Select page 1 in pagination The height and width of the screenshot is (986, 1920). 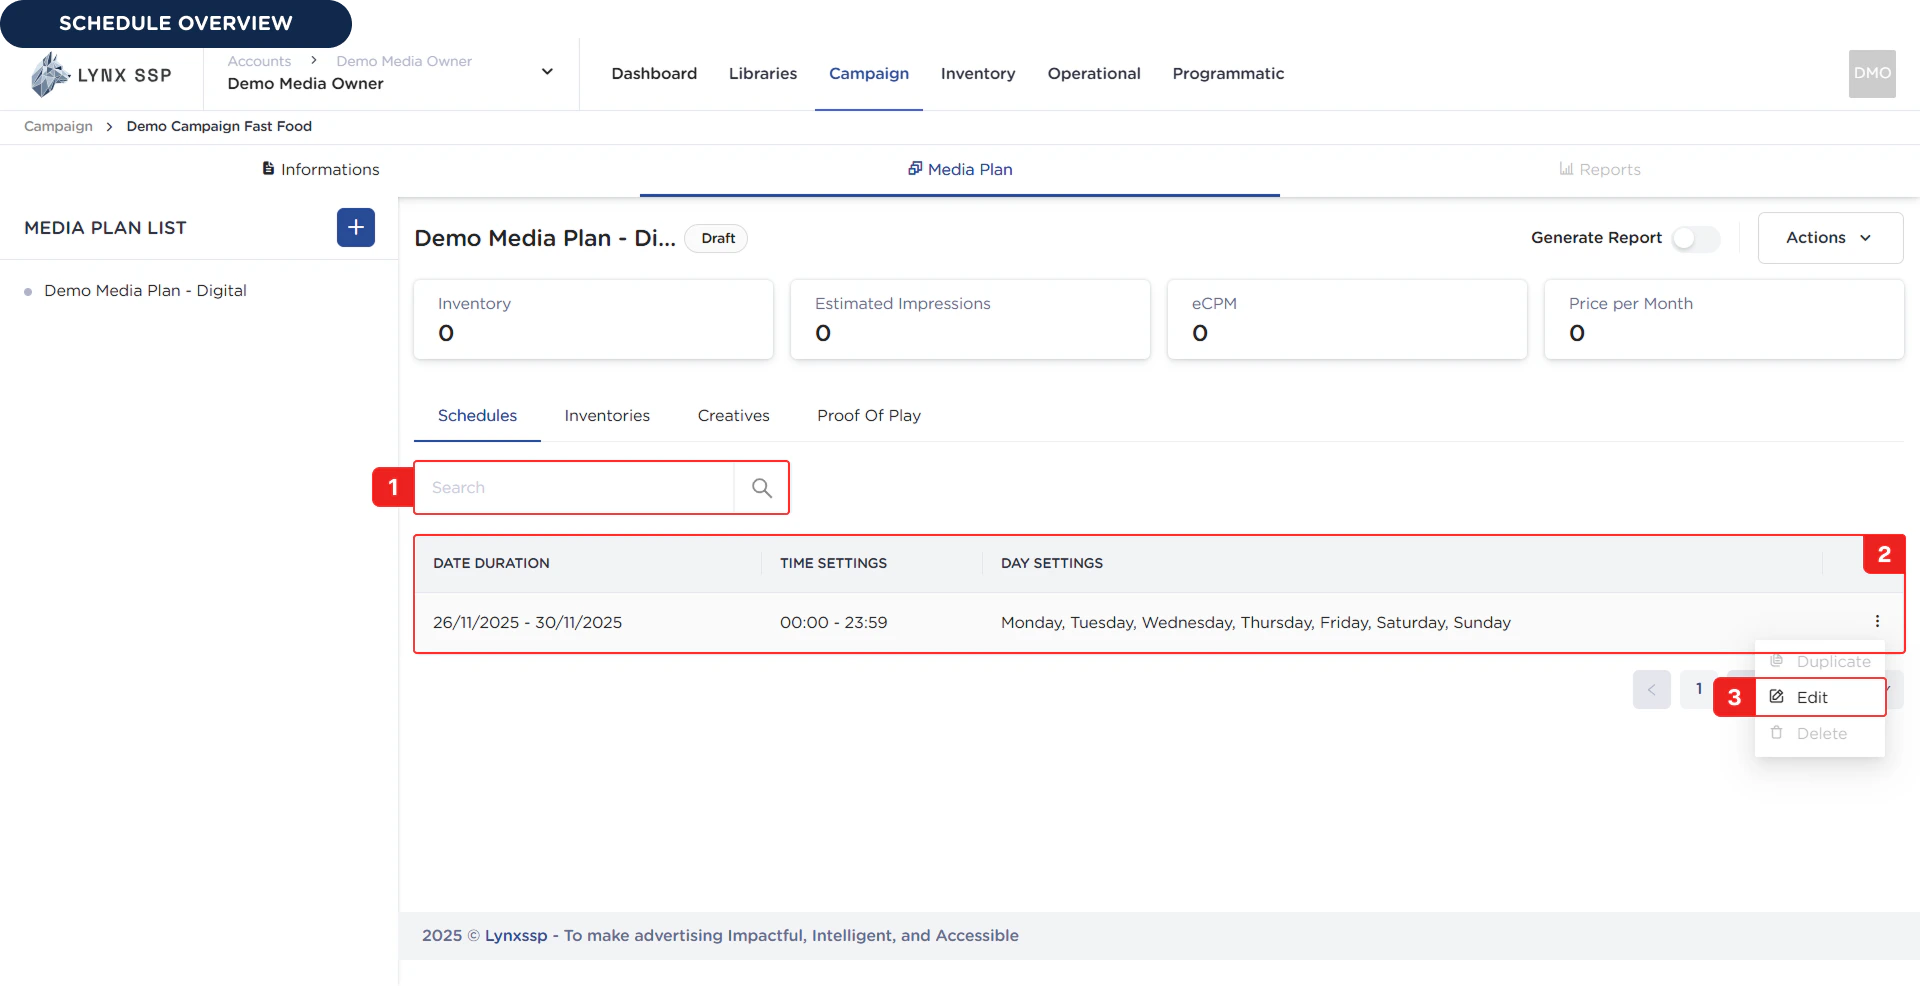(x=1698, y=689)
